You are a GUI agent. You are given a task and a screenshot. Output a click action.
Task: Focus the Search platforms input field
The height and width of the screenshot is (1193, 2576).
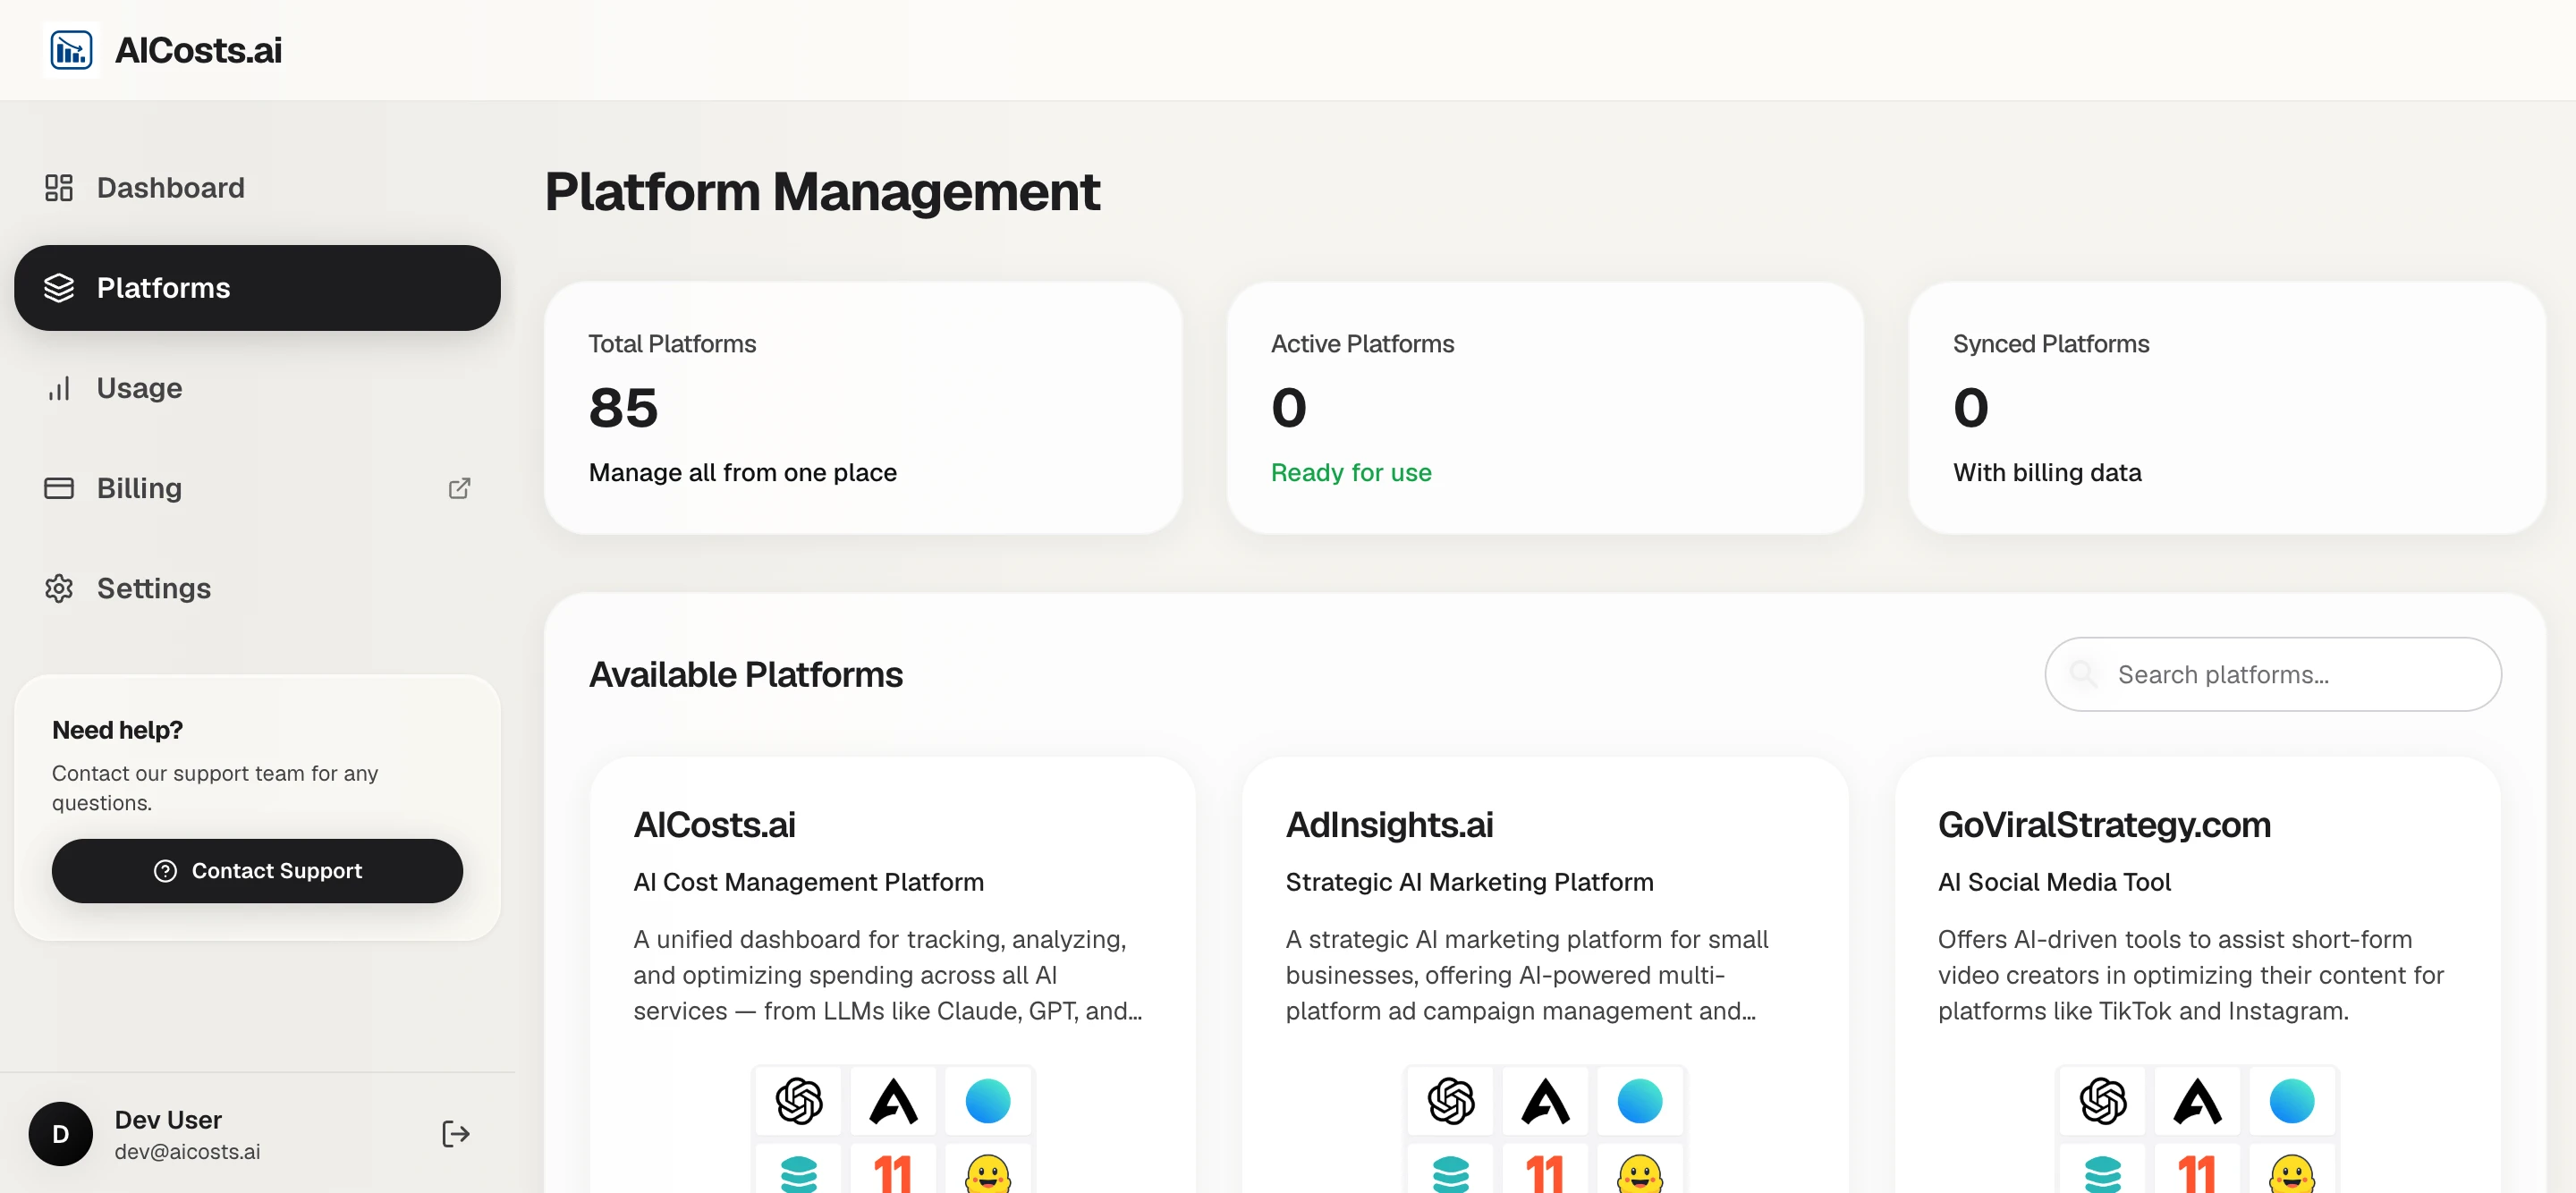[2272, 675]
